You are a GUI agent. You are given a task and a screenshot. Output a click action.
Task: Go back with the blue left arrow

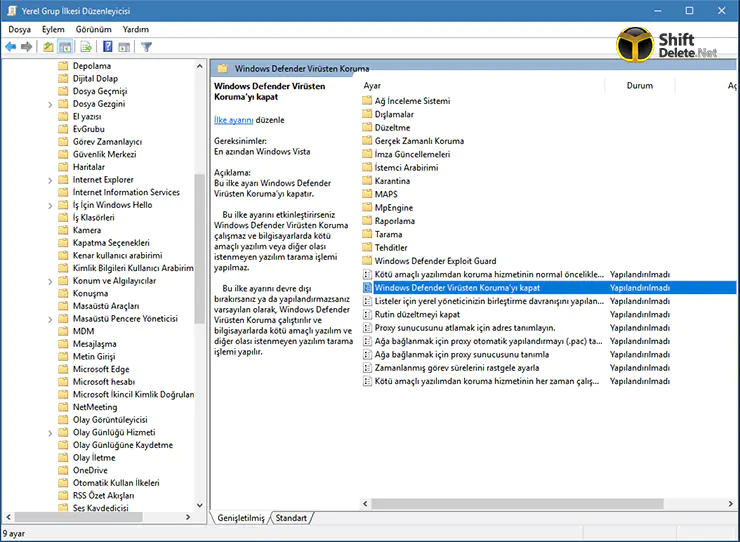10,47
